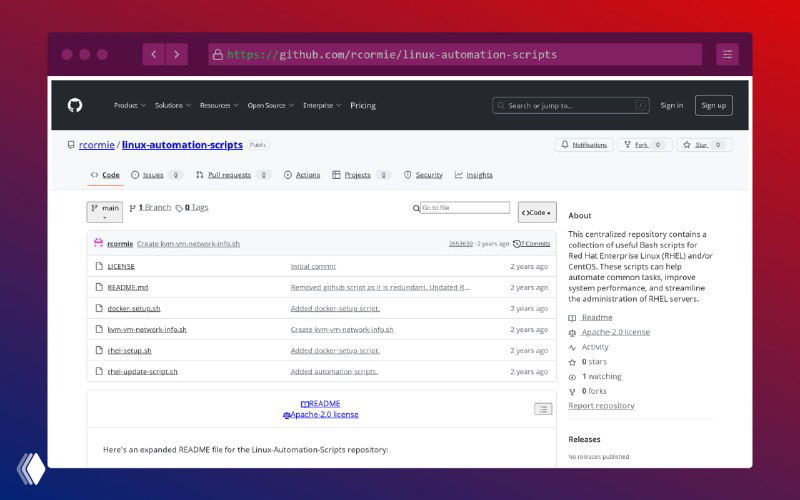The width and height of the screenshot is (800, 500).
Task: Go back with browser back arrow
Action: click(154, 54)
